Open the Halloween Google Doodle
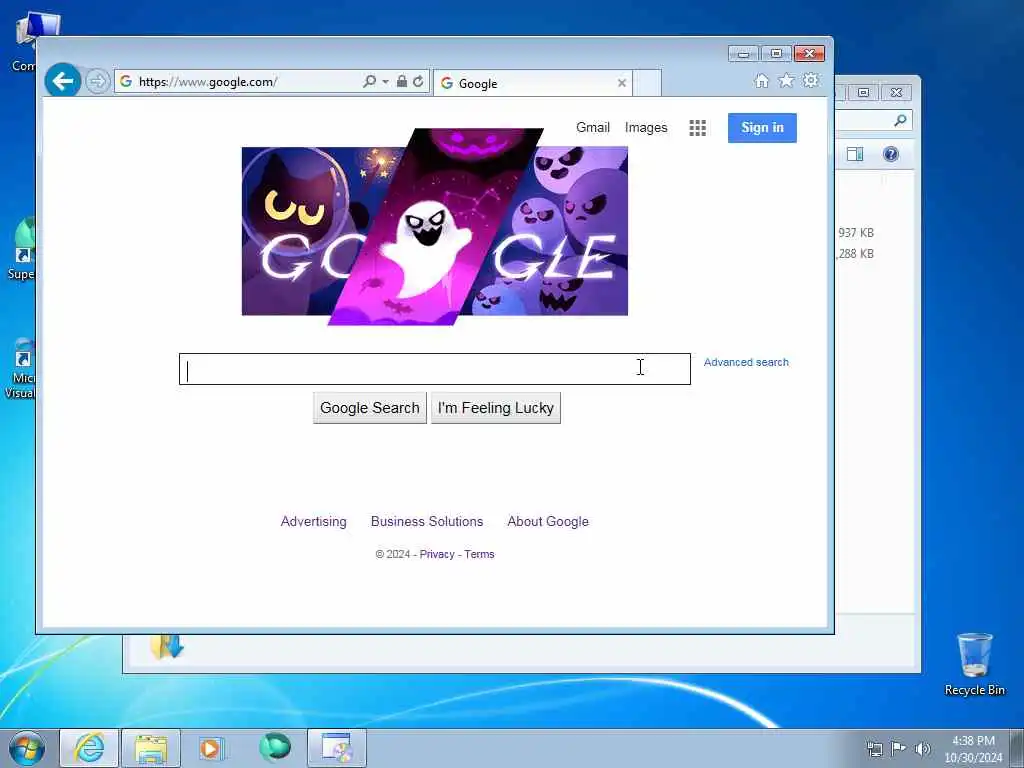1024x768 pixels. click(x=435, y=226)
